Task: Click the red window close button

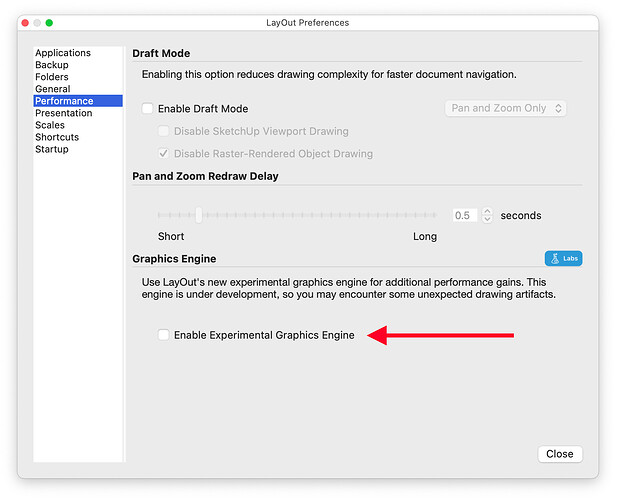Action: click(25, 23)
